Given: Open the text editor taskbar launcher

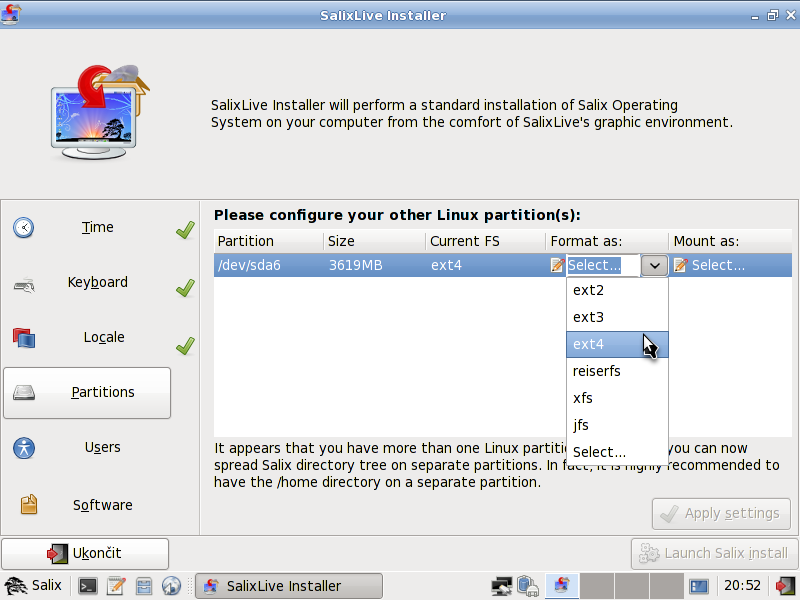Looking at the screenshot, I should click(x=116, y=586).
